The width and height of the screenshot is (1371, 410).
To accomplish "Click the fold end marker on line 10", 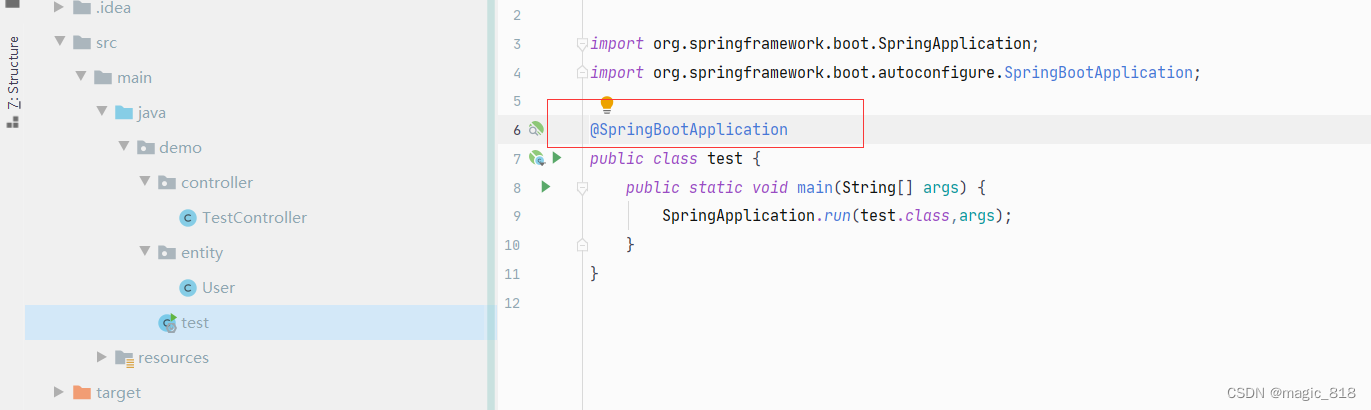I will pyautogui.click(x=582, y=244).
